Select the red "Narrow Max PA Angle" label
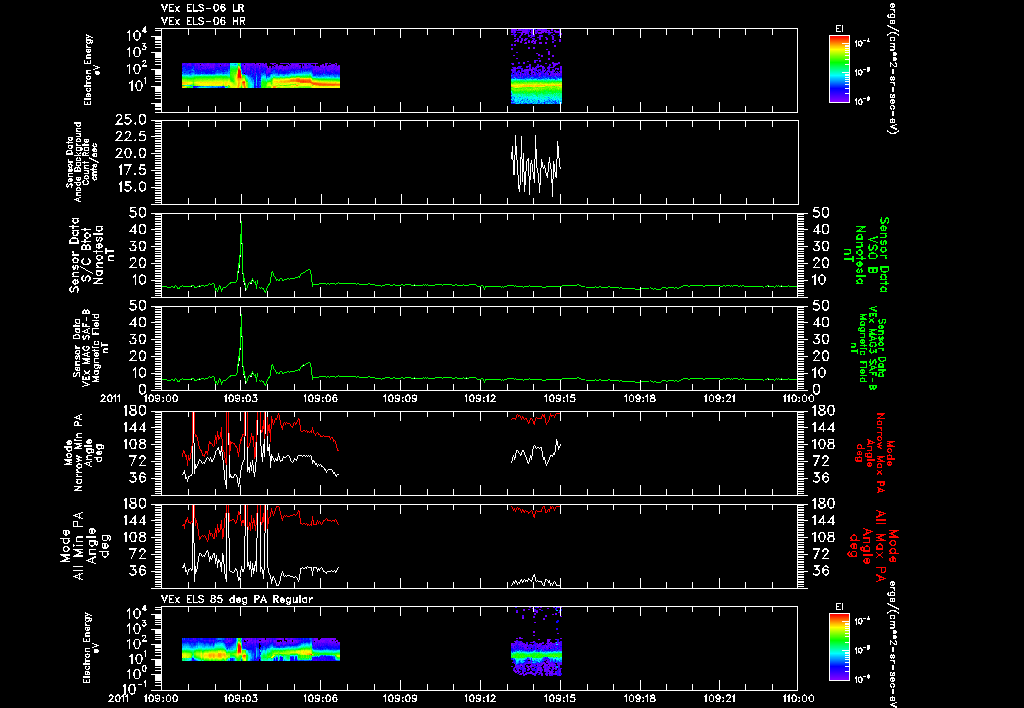The width and height of the screenshot is (1024, 708). tap(875, 452)
